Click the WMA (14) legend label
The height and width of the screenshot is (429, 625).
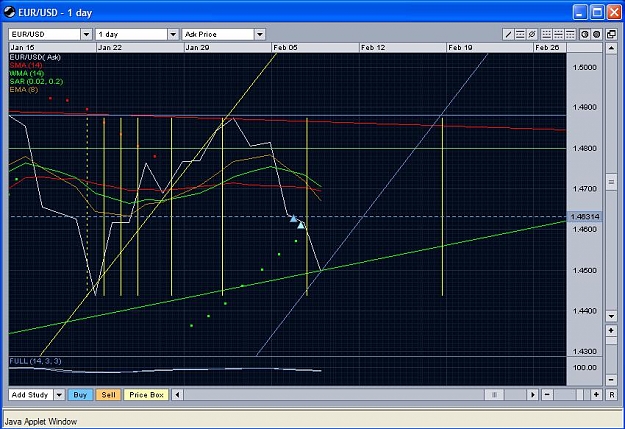point(27,73)
